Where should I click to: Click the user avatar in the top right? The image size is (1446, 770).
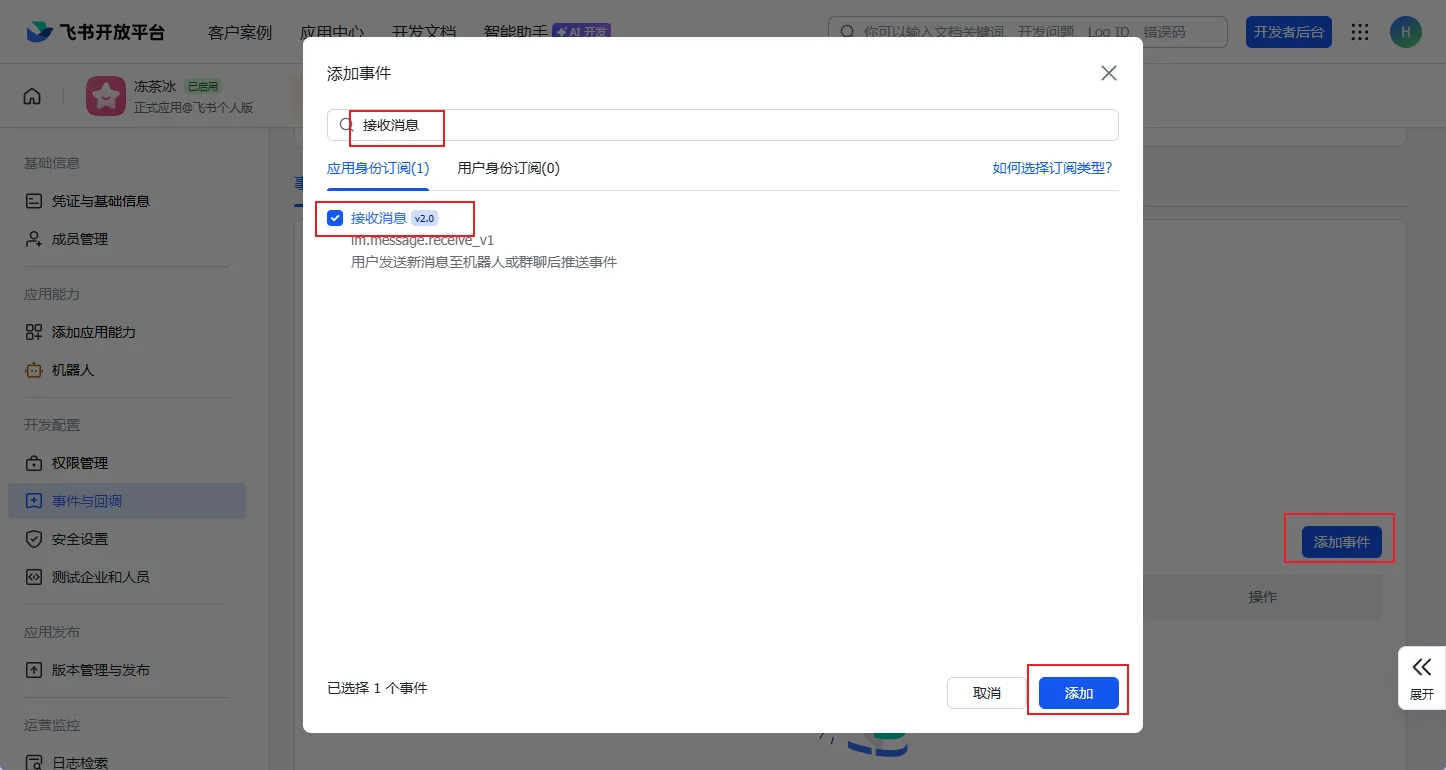tap(1405, 32)
